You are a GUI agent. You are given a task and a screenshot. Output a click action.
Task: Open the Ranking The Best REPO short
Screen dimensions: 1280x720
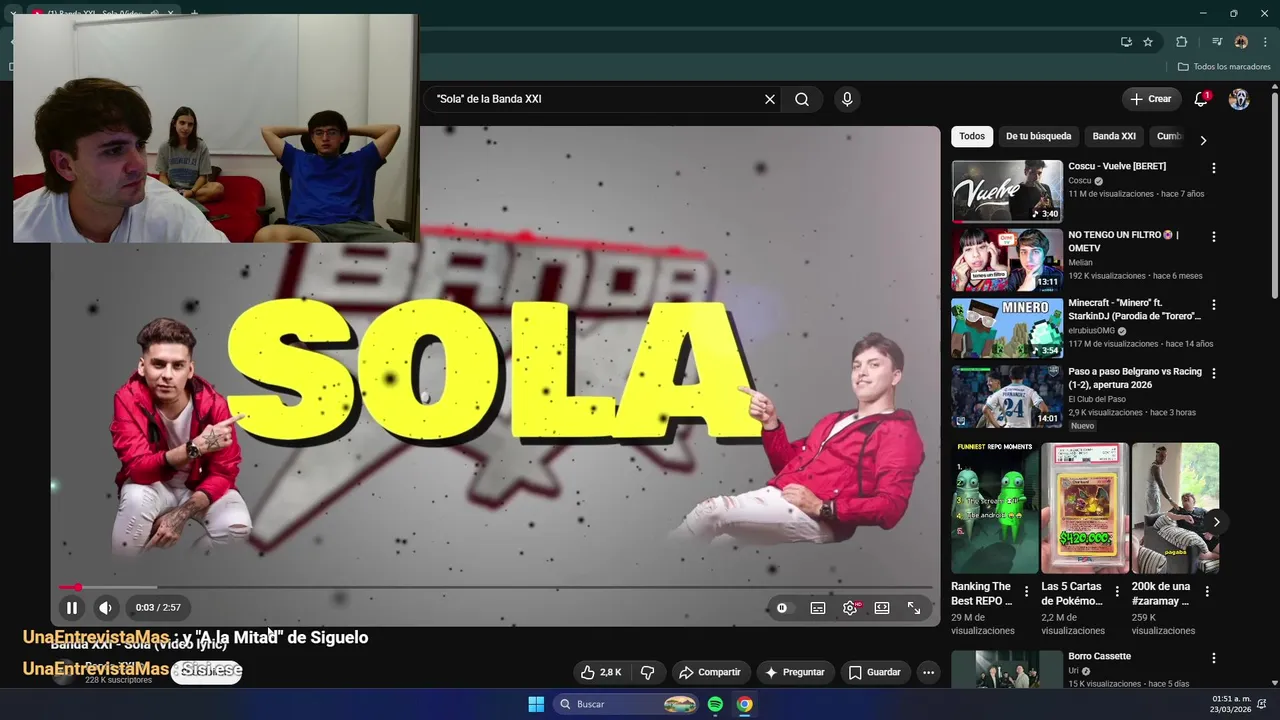pos(995,508)
